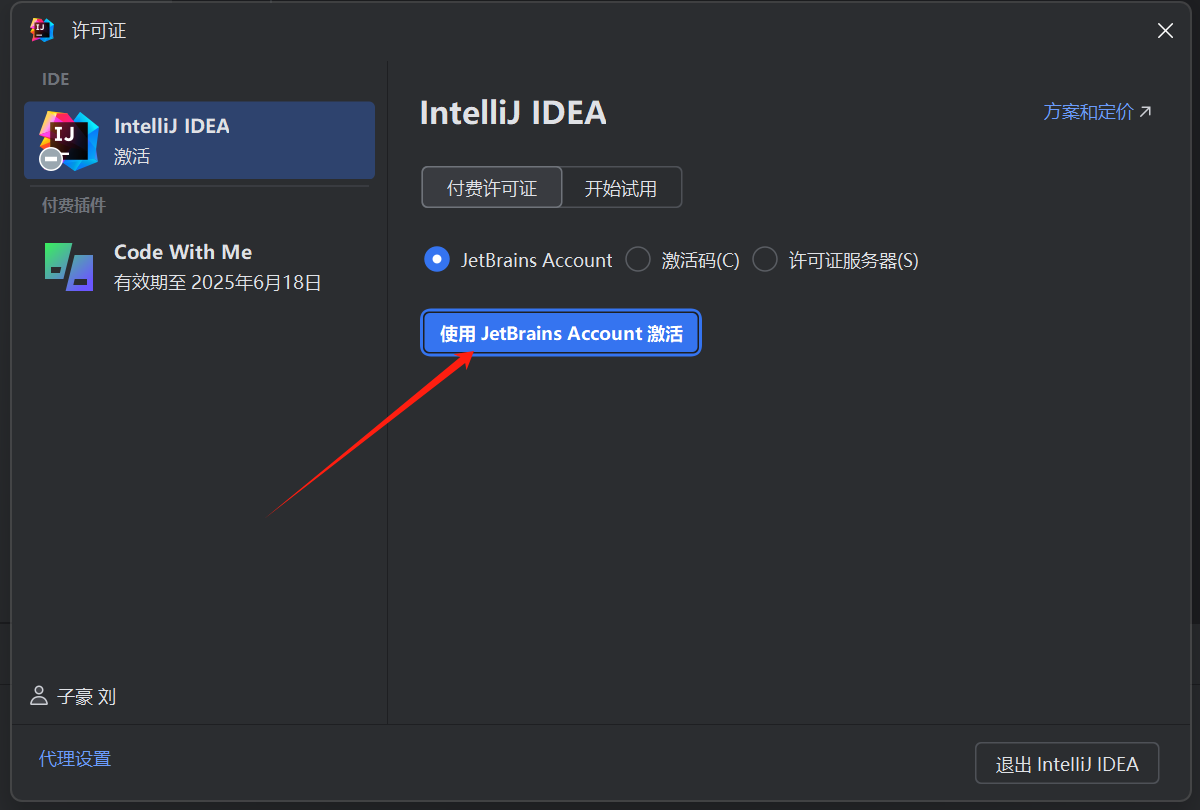Click the 许可证 title bar text

point(99,31)
